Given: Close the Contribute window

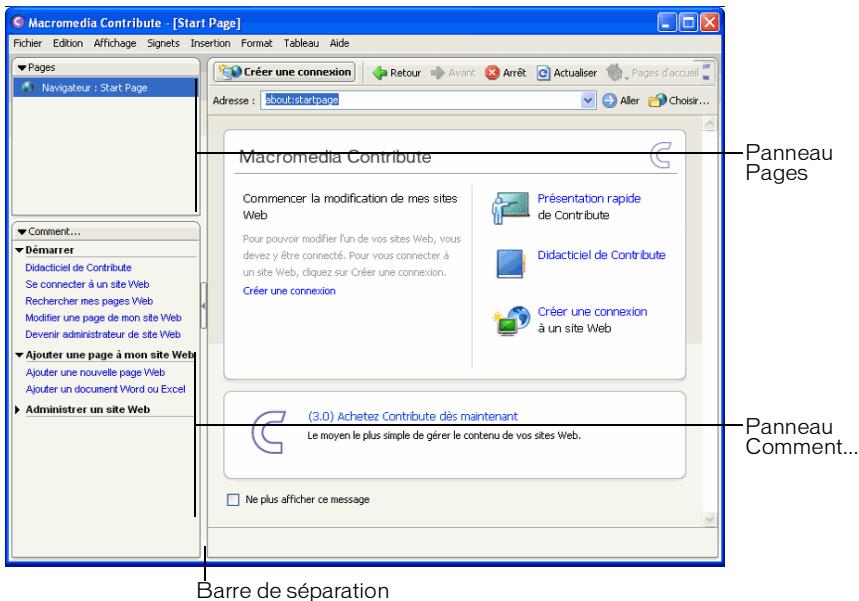Looking at the screenshot, I should click(709, 22).
